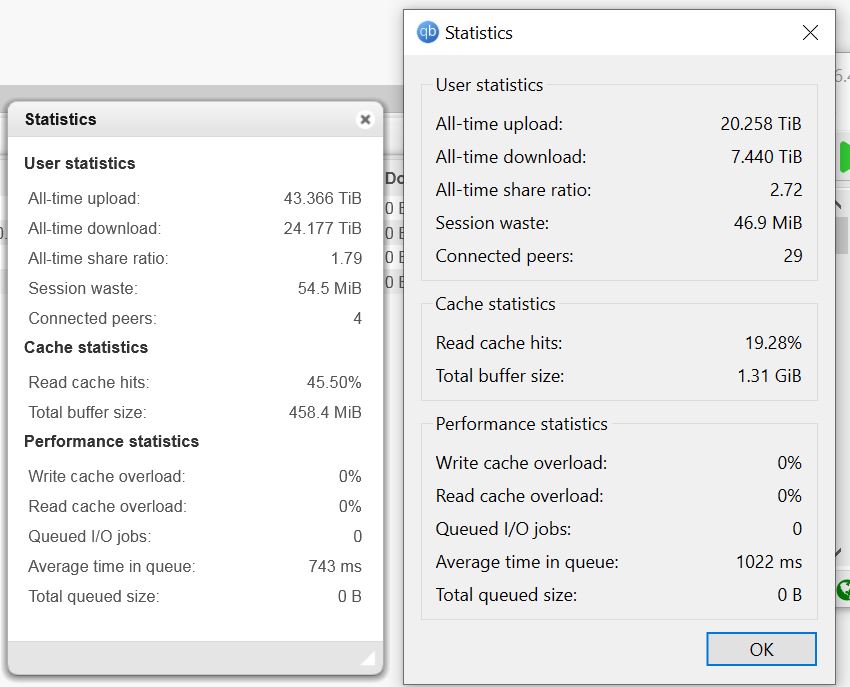The image size is (850, 687).
Task: Close the qBittorrent desktop Statistics window
Action: pyautogui.click(x=810, y=33)
